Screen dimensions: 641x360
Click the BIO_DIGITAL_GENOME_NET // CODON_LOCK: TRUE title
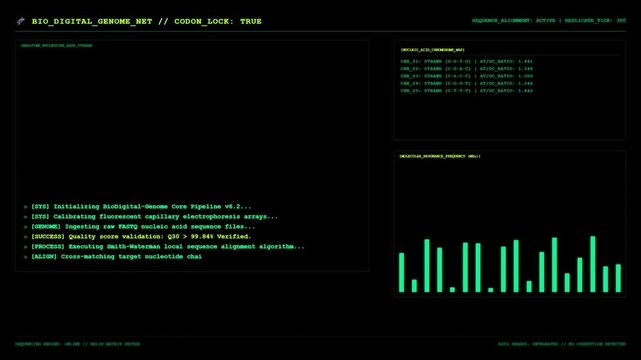[147, 21]
